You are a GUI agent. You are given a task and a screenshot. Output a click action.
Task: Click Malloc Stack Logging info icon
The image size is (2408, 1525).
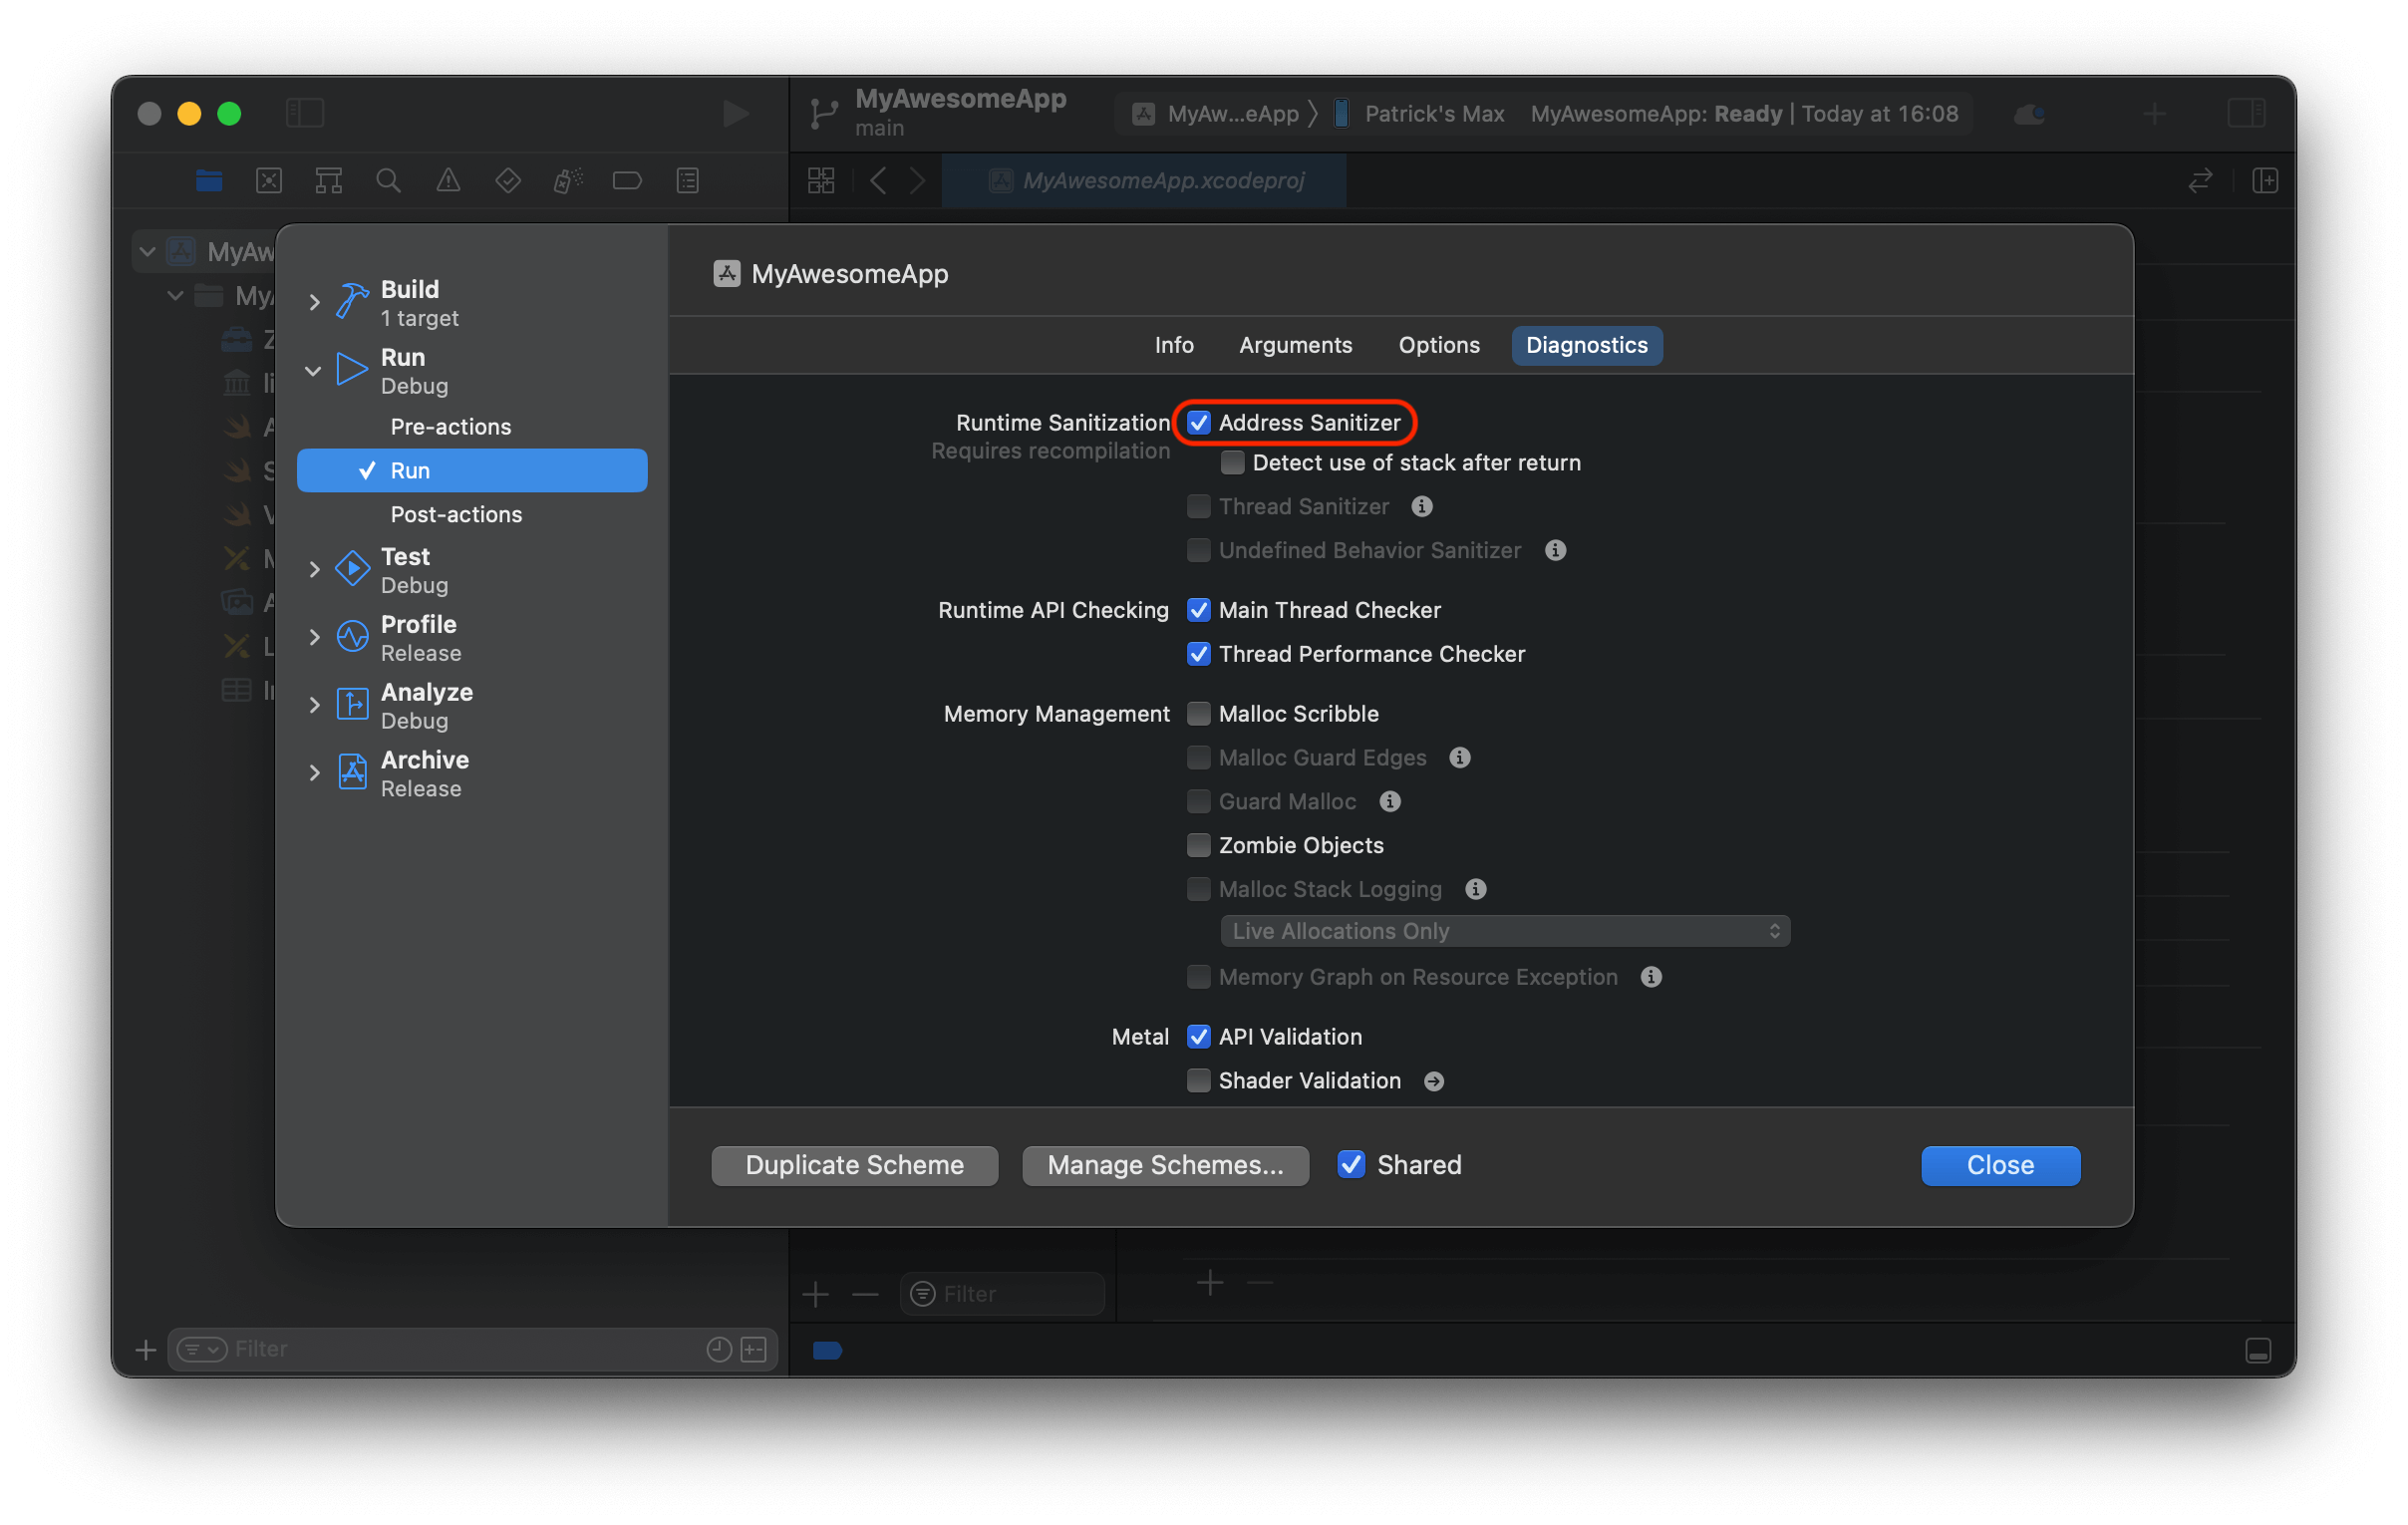(x=1476, y=890)
